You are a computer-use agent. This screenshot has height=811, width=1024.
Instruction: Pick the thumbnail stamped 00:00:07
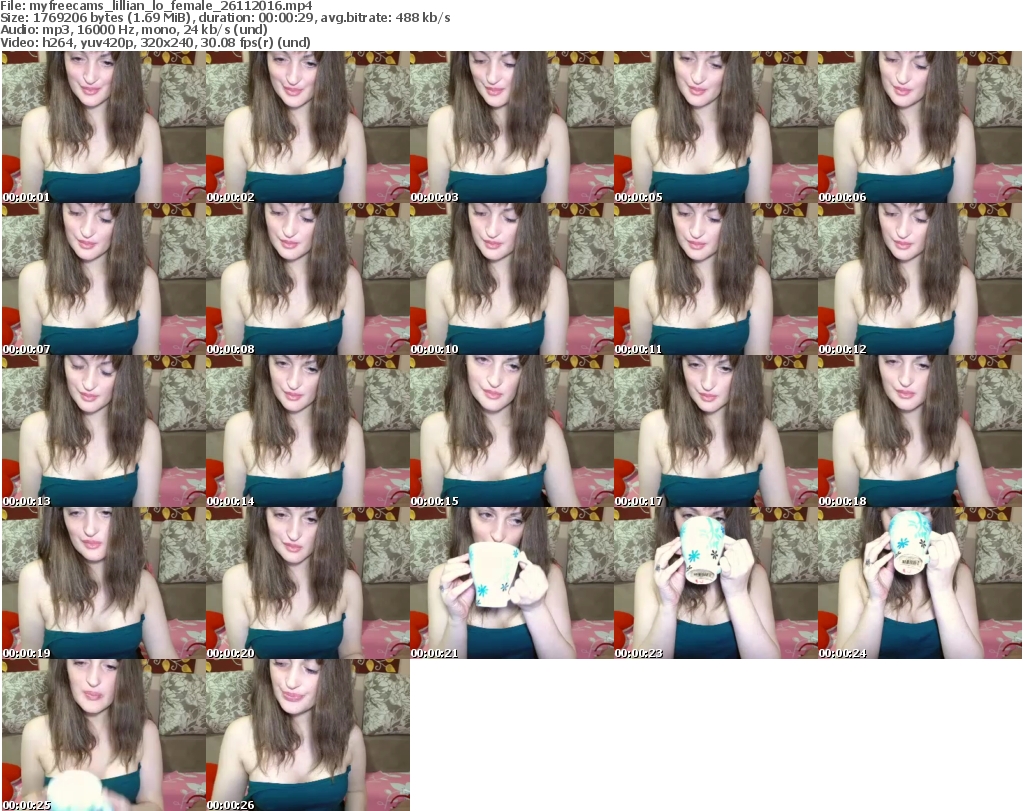click(x=104, y=279)
